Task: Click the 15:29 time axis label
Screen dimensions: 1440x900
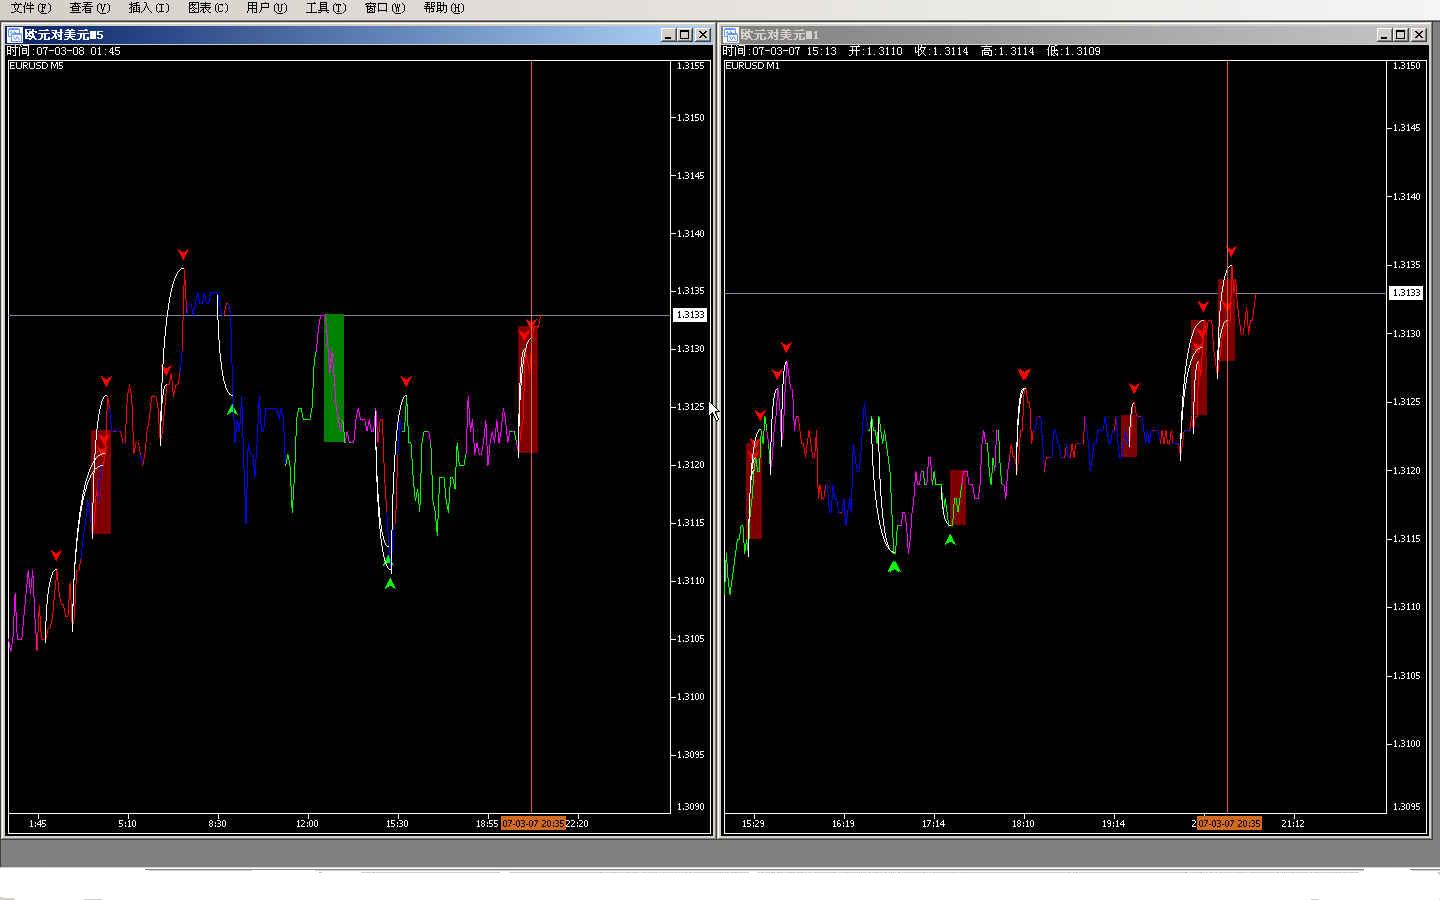Action: click(753, 824)
